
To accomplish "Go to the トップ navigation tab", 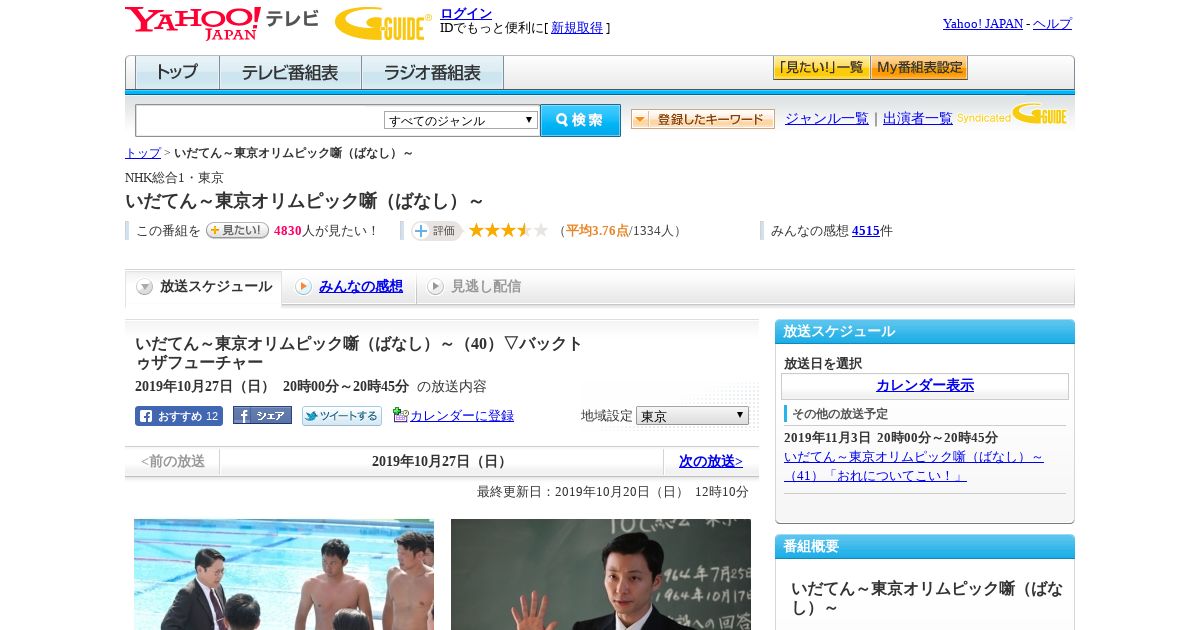I will [x=177, y=73].
